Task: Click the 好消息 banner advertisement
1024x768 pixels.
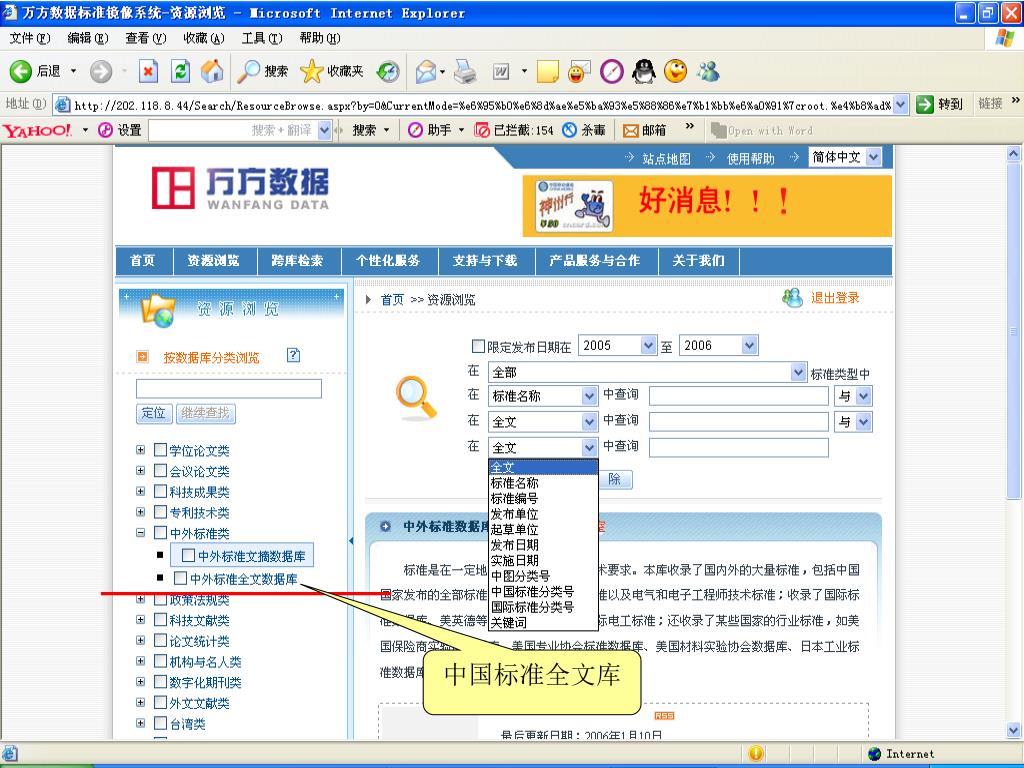Action: click(x=707, y=206)
